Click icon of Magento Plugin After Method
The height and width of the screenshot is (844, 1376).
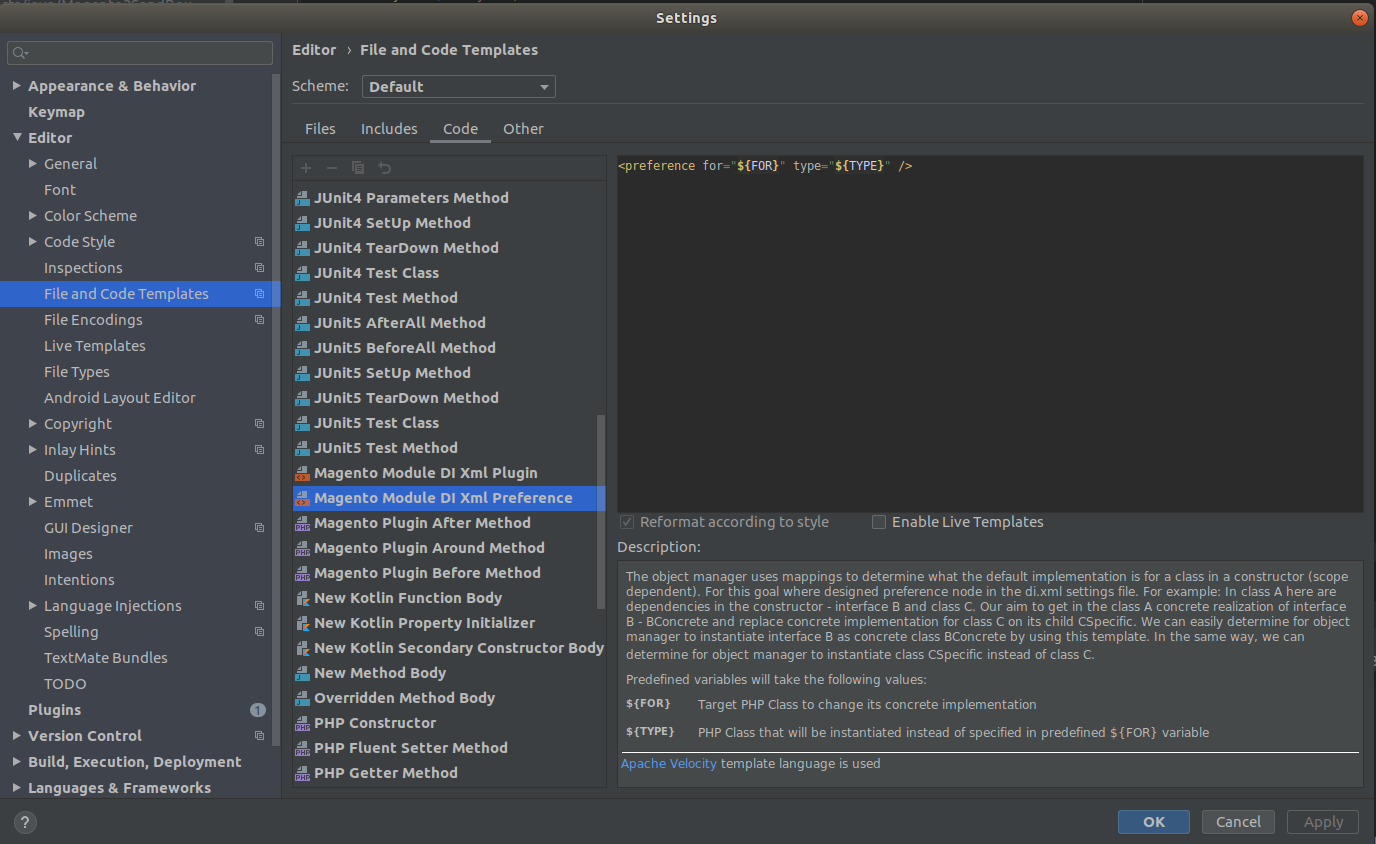pos(302,523)
